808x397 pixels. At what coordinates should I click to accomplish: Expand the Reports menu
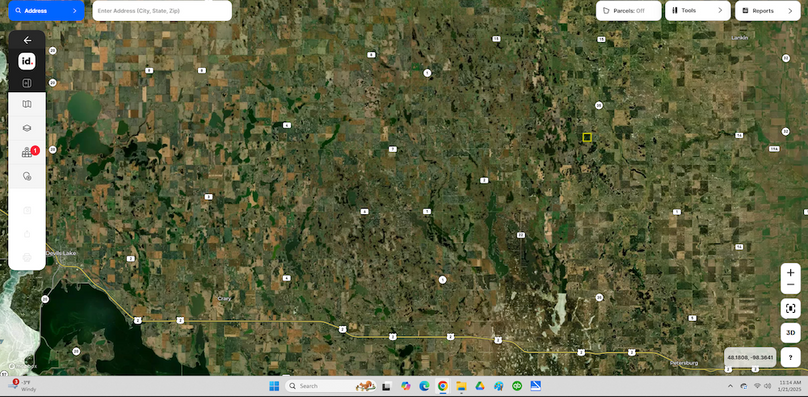767,10
